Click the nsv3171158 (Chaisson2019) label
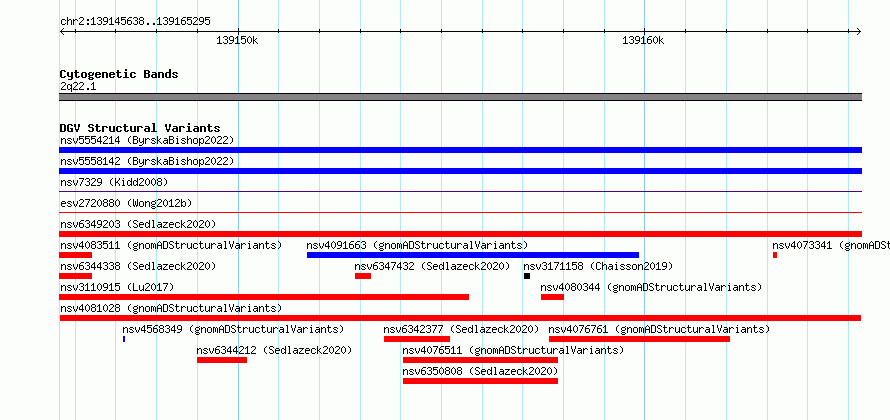 598,266
